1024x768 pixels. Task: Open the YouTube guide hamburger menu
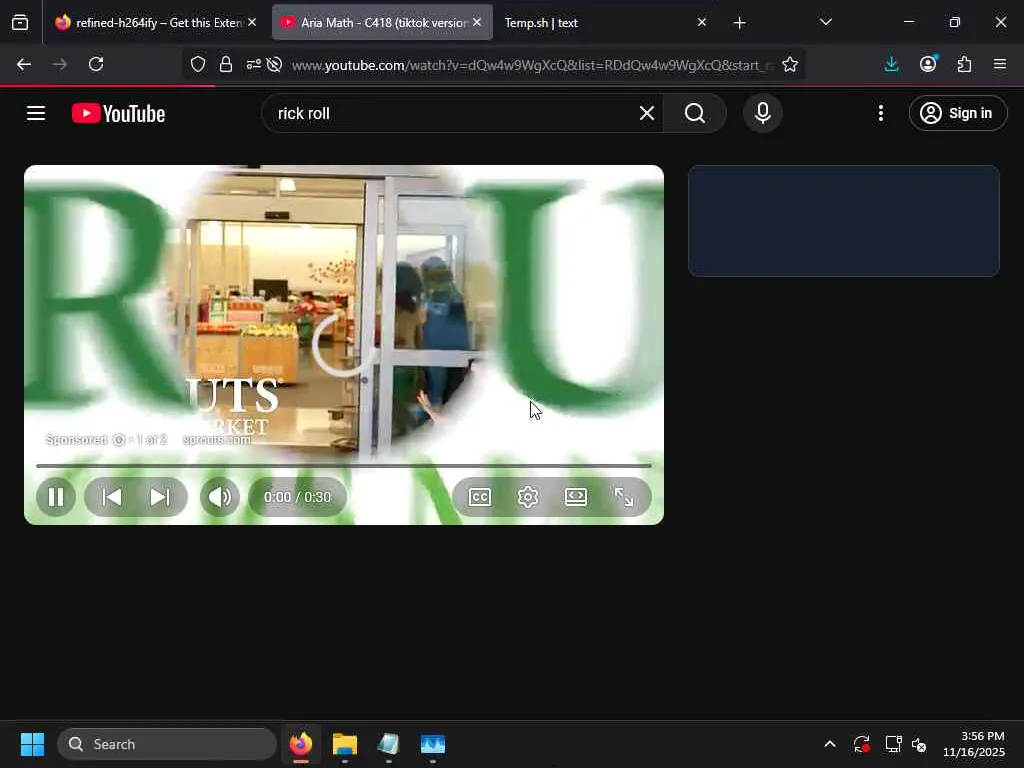click(x=36, y=113)
